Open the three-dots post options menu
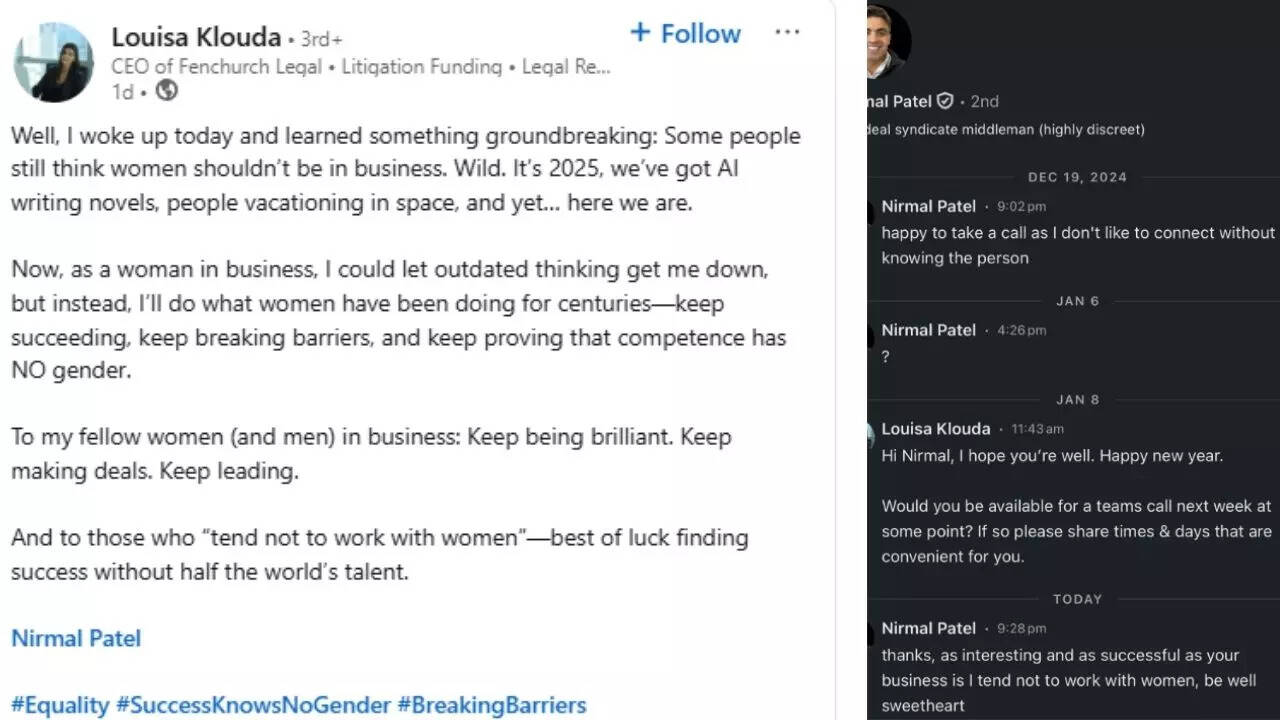Image resolution: width=1280 pixels, height=720 pixels. (x=787, y=32)
